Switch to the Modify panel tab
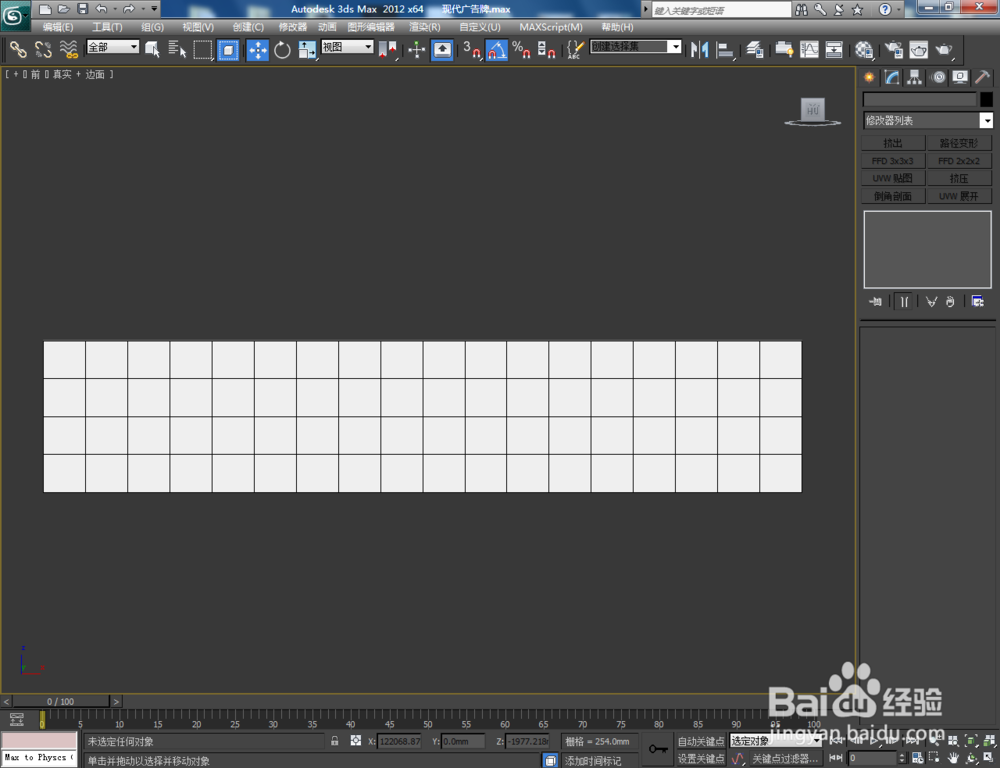Viewport: 1000px width, 768px height. click(x=892, y=78)
